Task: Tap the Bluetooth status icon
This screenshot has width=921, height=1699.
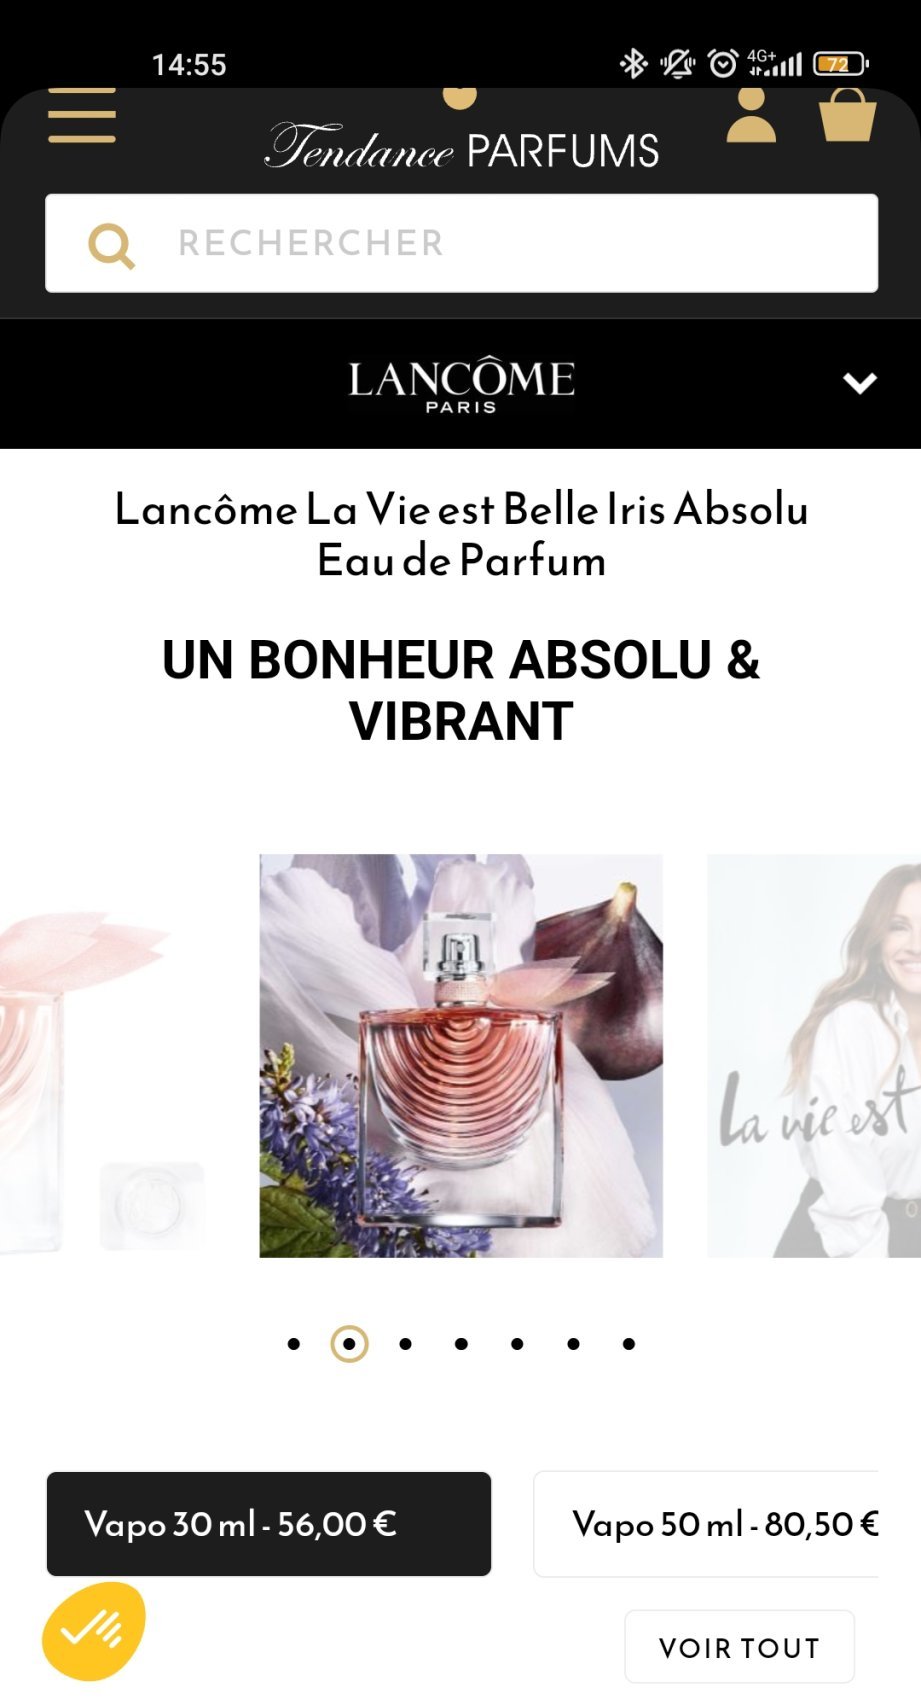Action: pos(633,64)
